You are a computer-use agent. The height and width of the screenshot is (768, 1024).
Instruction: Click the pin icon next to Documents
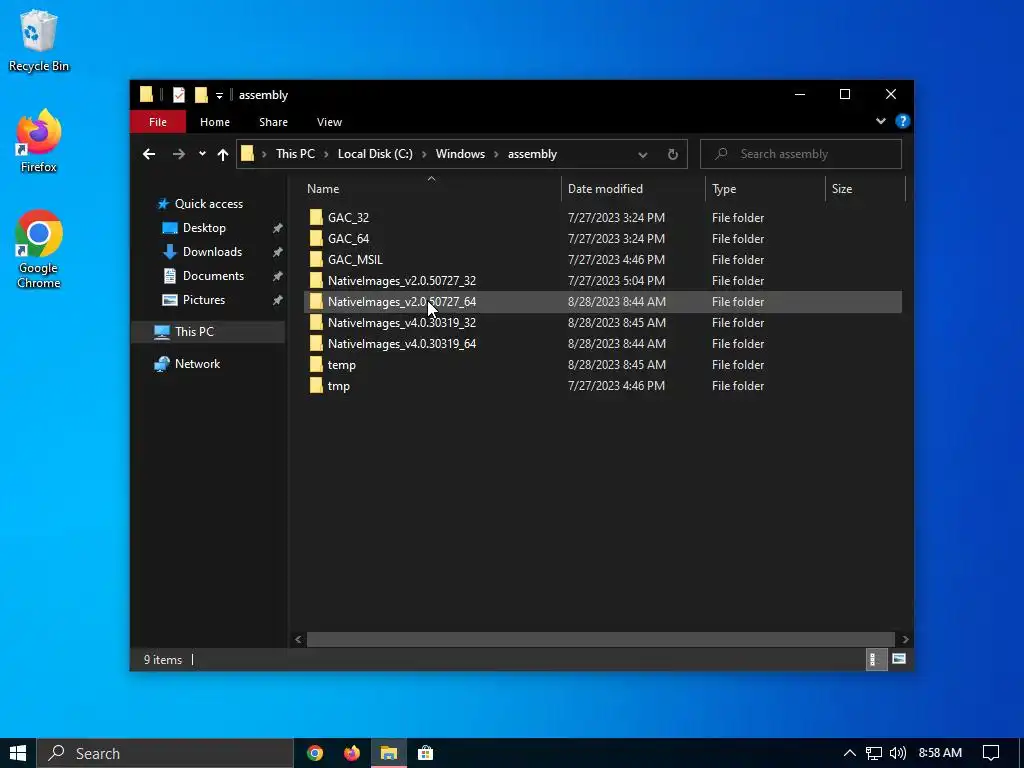pyautogui.click(x=278, y=276)
